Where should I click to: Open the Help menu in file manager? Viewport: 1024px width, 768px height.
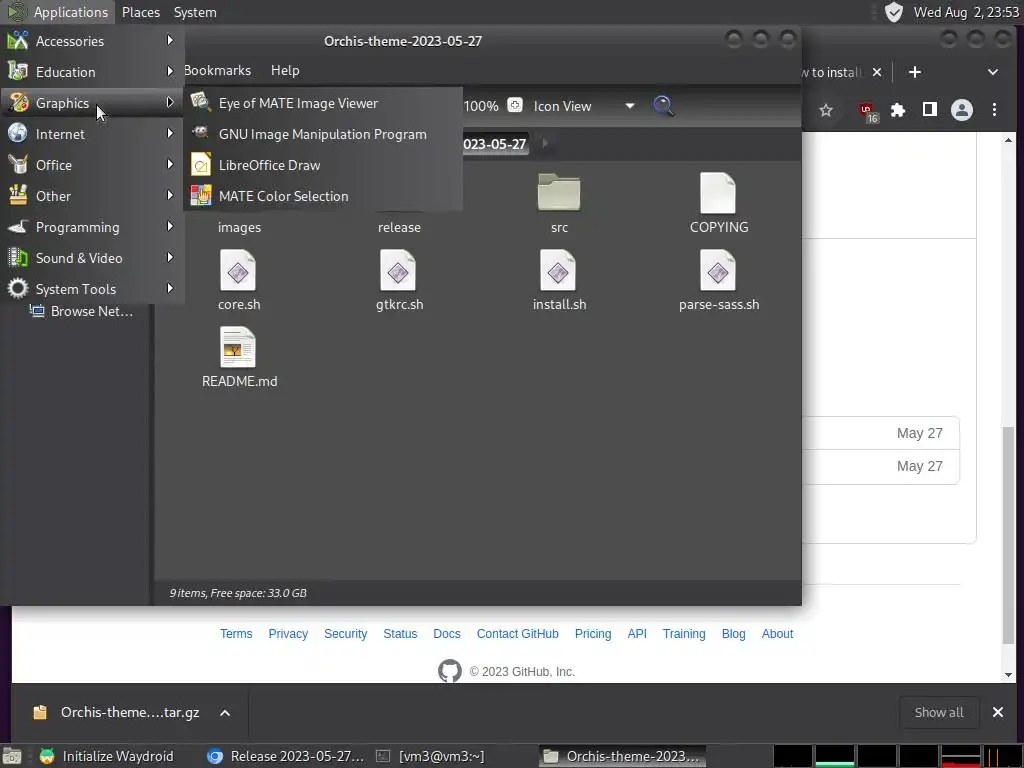click(285, 70)
